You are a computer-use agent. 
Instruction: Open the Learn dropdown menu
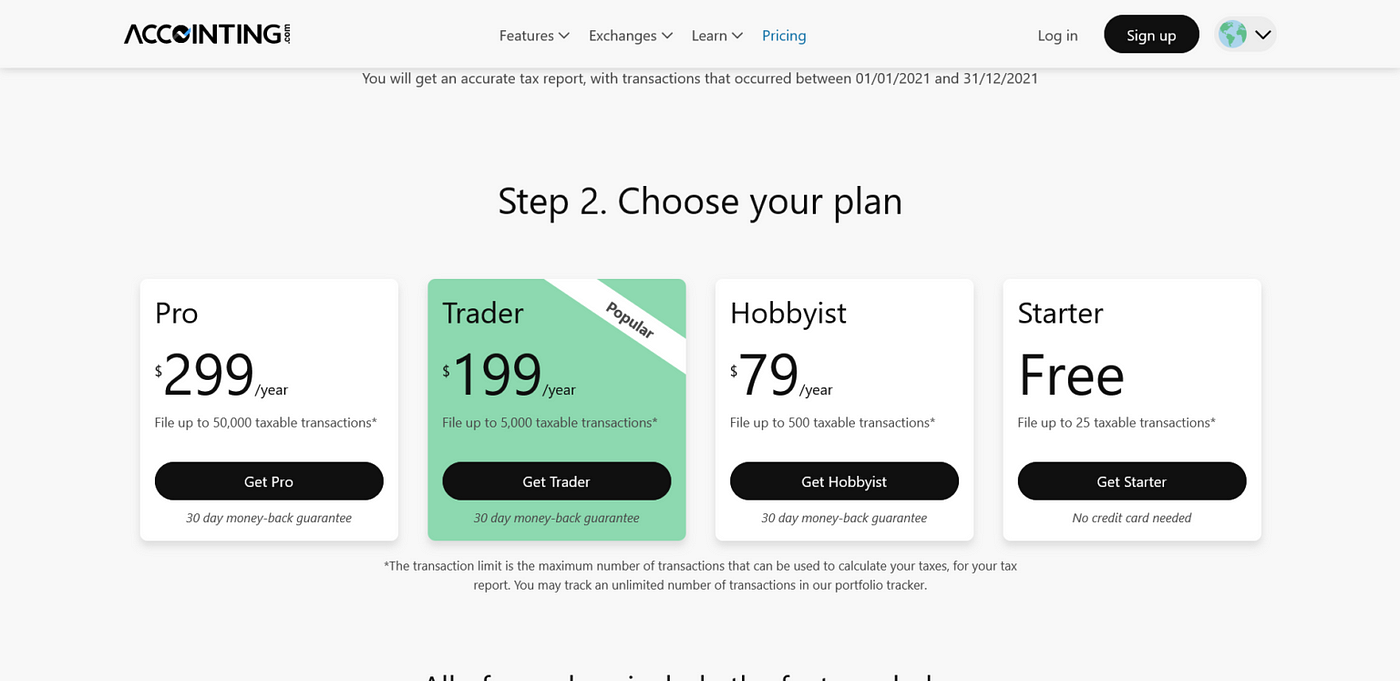tap(717, 35)
